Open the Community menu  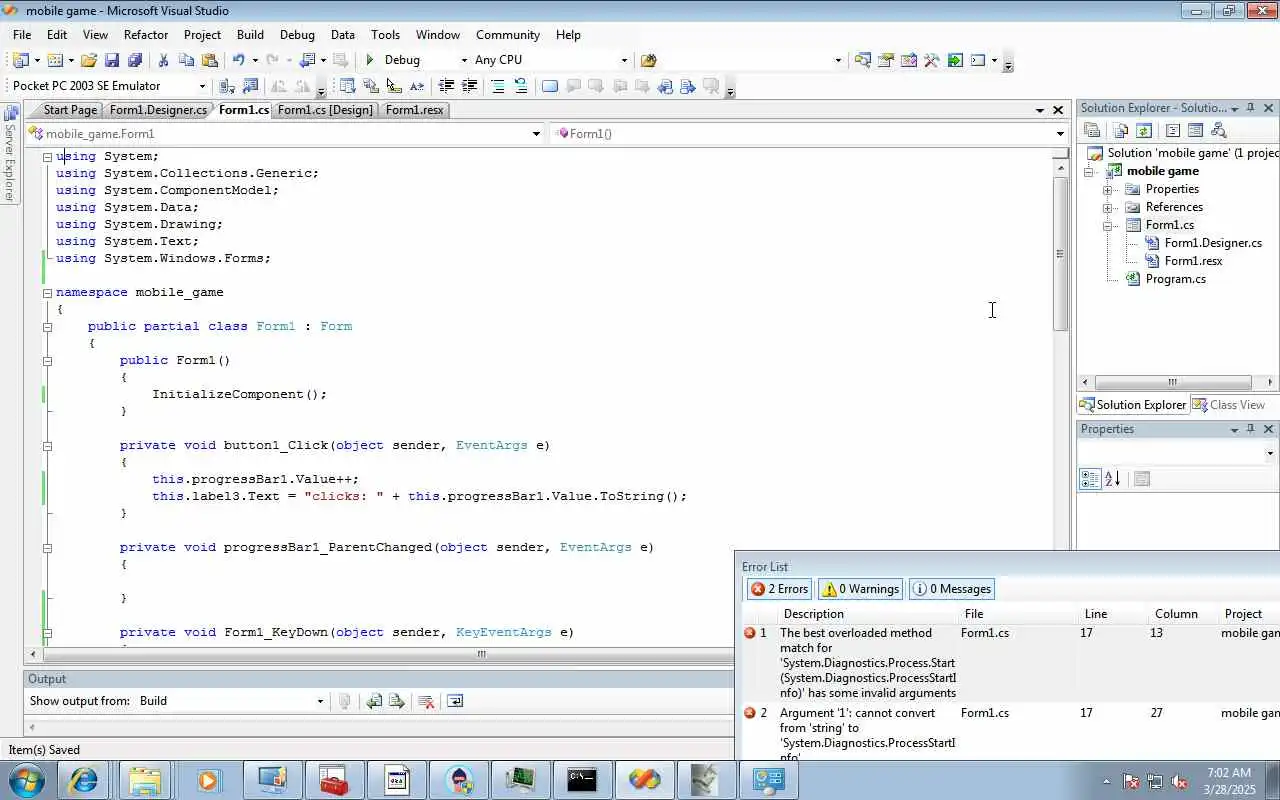click(x=508, y=35)
